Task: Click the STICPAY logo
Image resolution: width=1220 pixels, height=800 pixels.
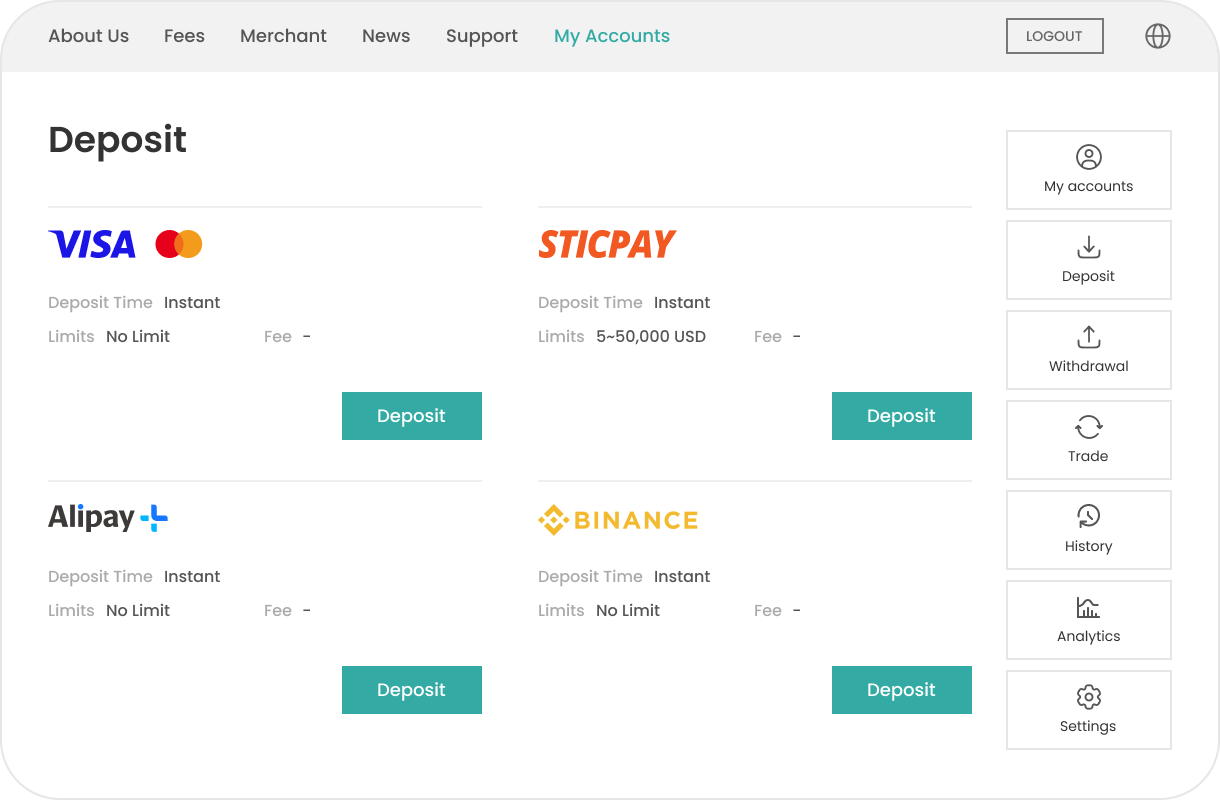Action: click(x=607, y=244)
